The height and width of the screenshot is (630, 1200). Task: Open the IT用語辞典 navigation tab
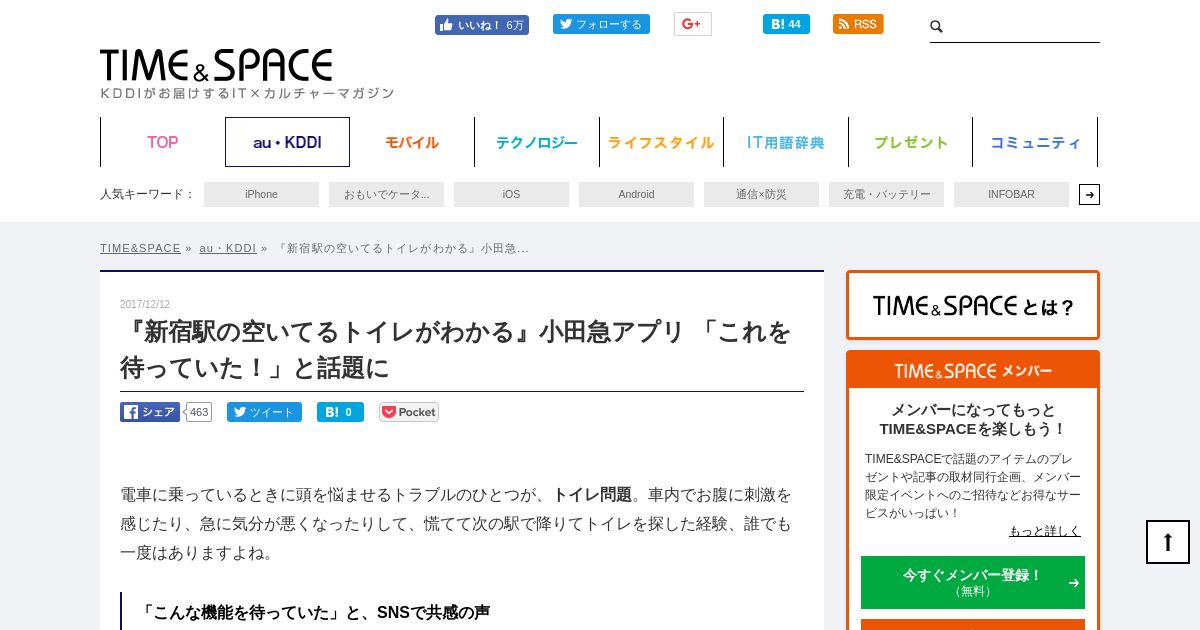(786, 142)
